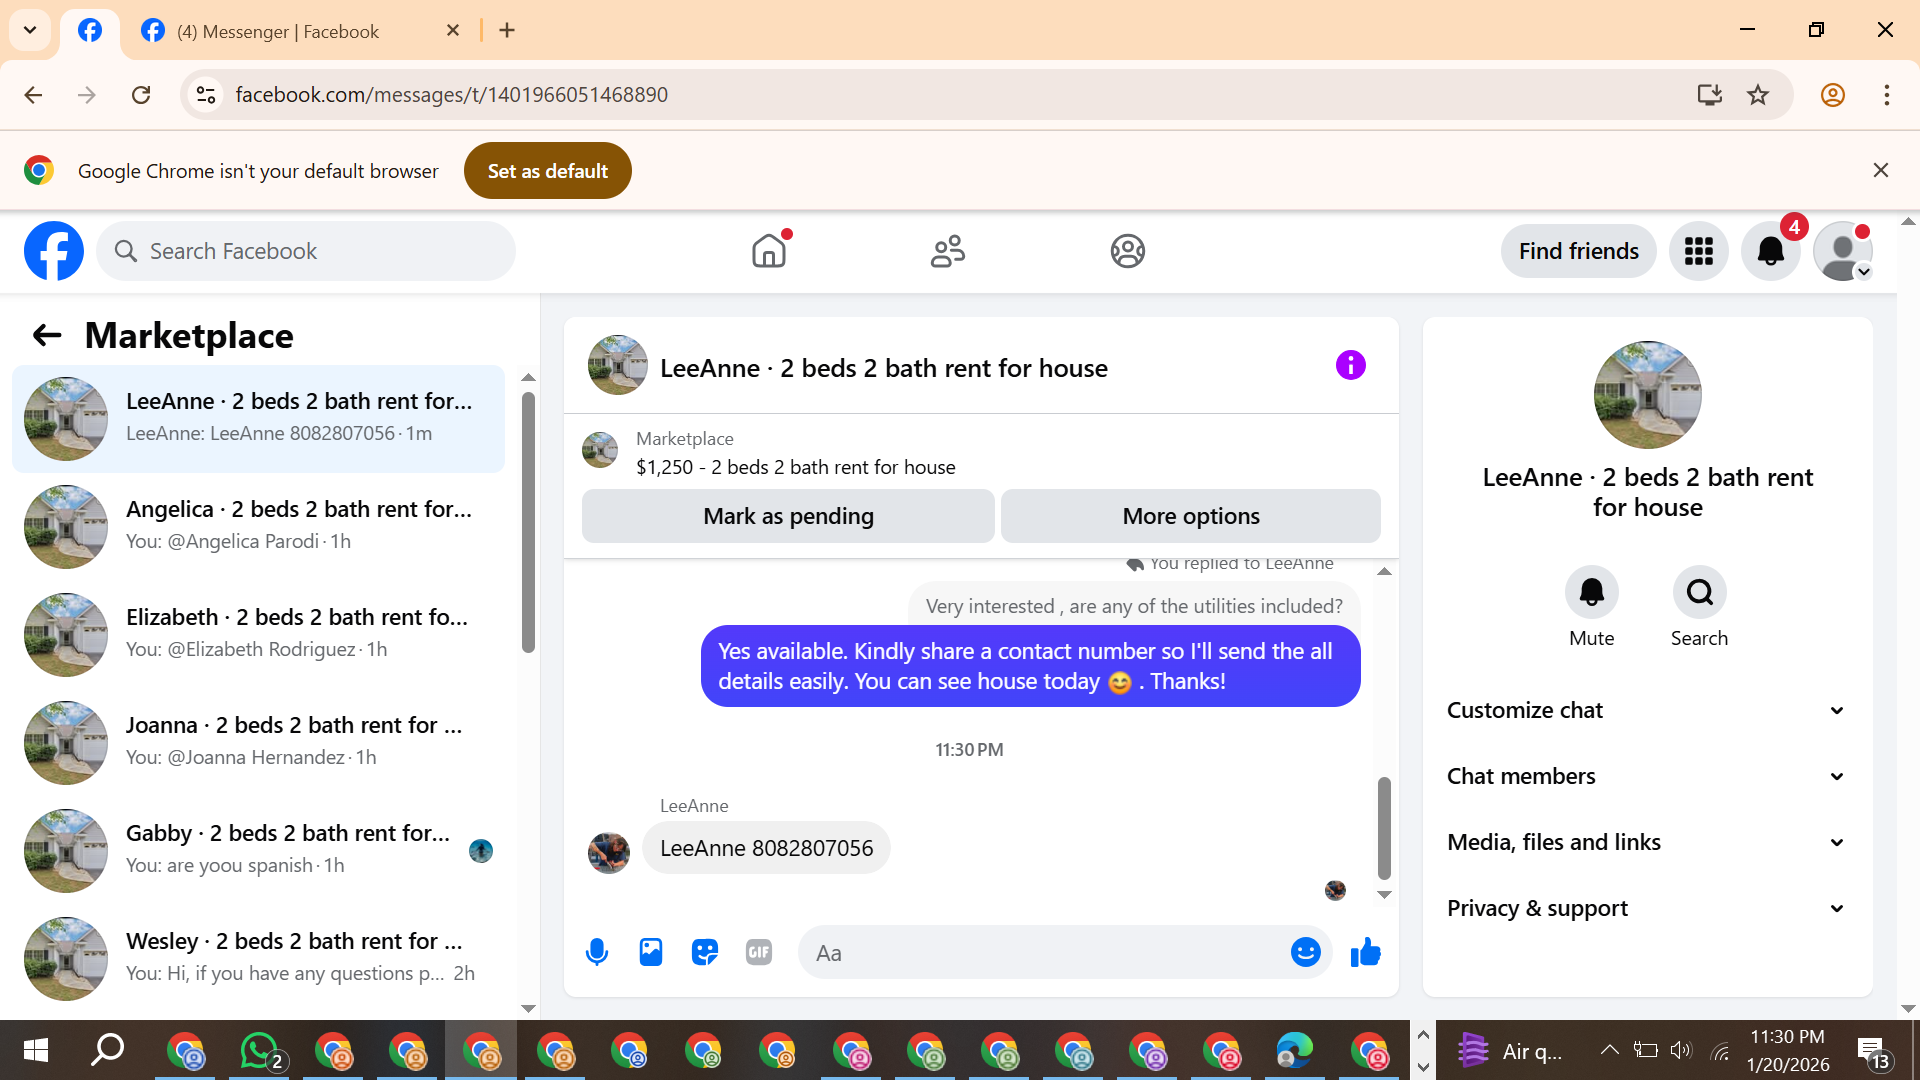
Task: Open the emoji picker in message box
Action: [x=1305, y=953]
